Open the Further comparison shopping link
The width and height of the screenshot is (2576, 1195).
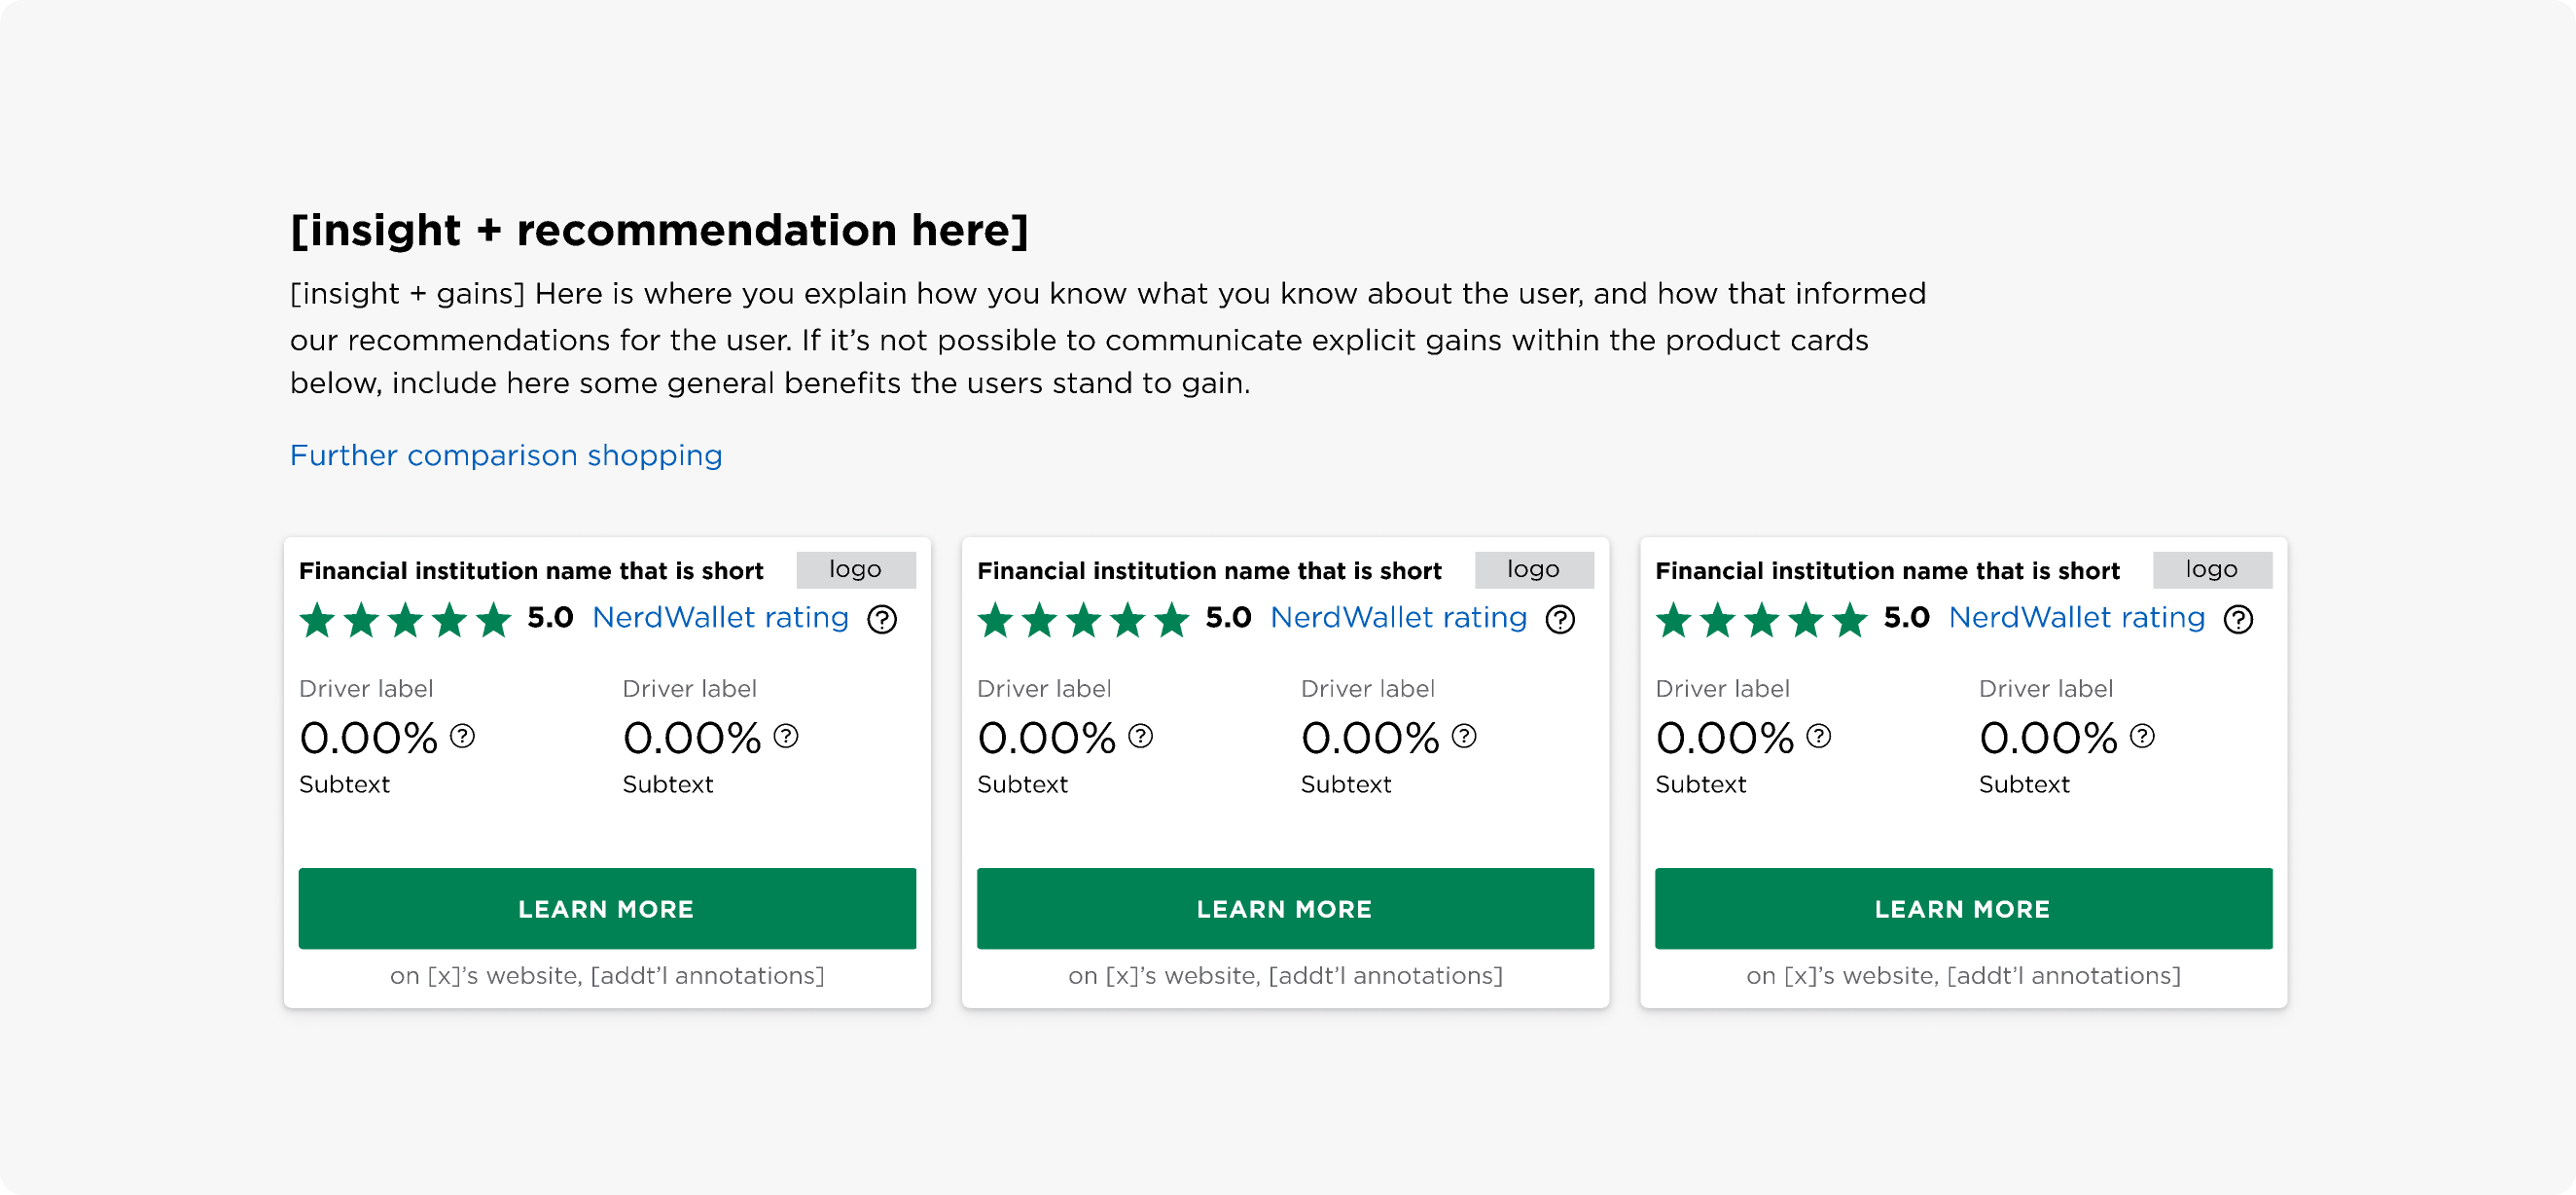click(506, 456)
